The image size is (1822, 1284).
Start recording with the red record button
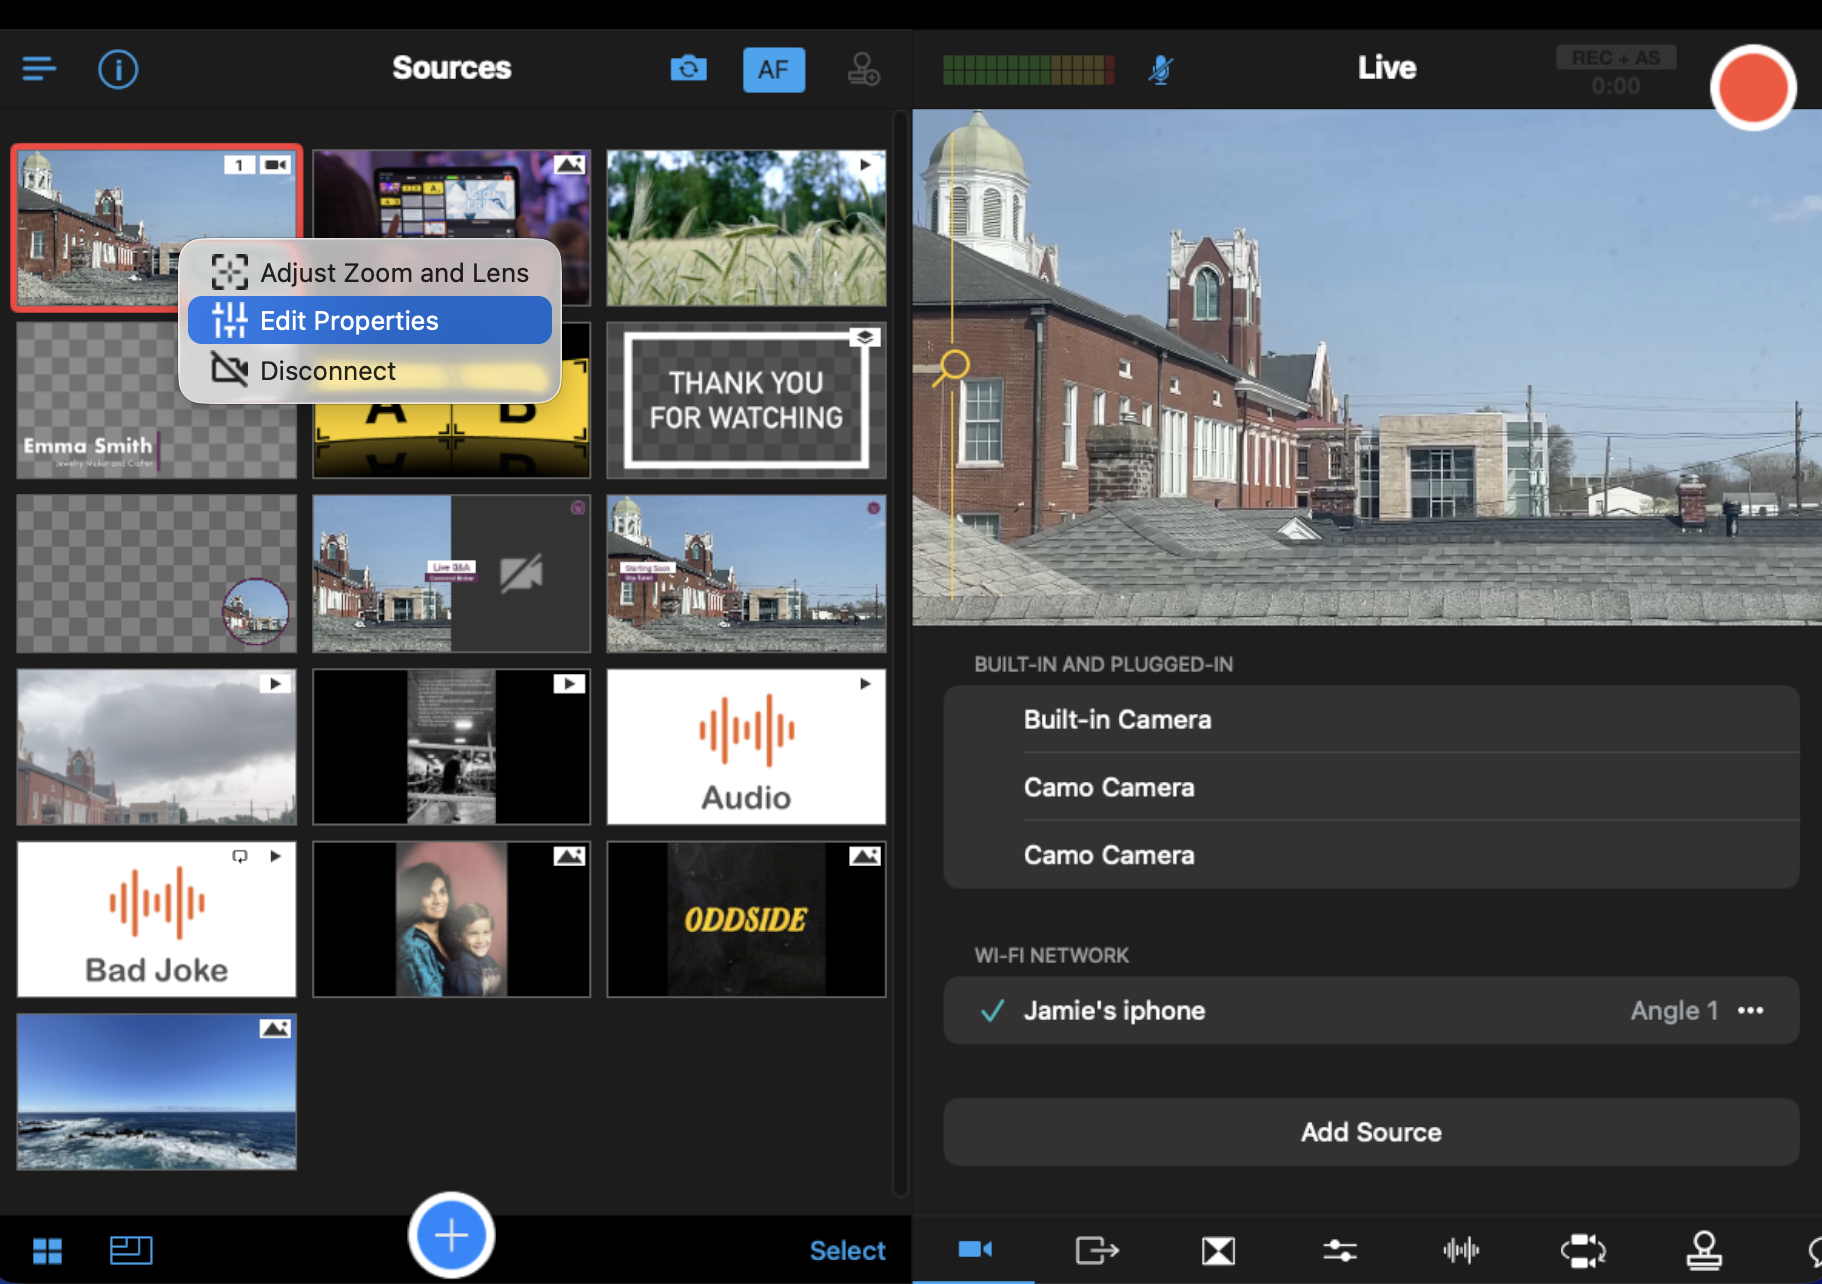pyautogui.click(x=1752, y=87)
